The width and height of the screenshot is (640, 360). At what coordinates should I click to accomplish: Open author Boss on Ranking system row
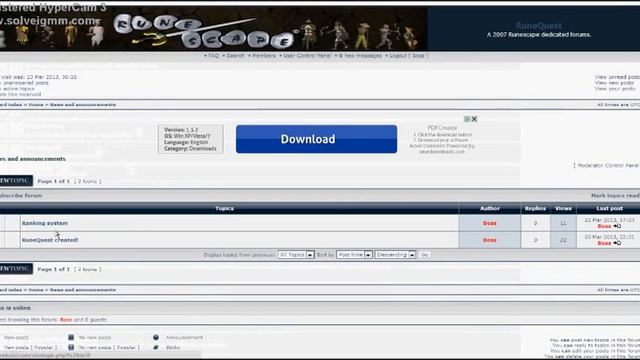tap(489, 223)
